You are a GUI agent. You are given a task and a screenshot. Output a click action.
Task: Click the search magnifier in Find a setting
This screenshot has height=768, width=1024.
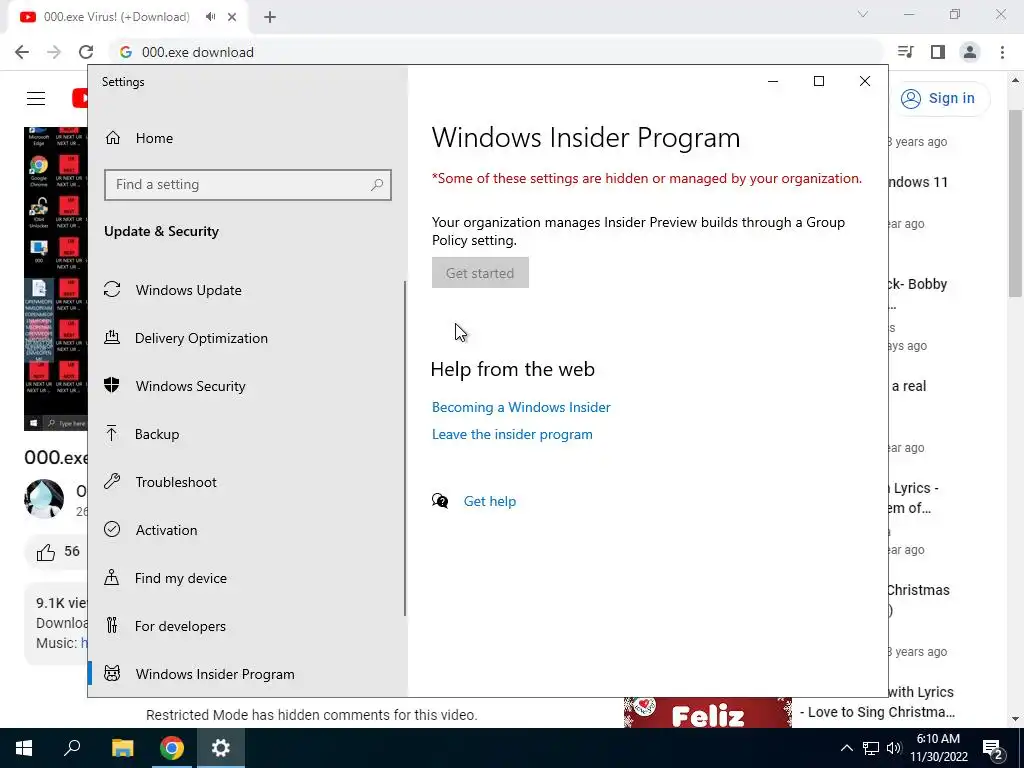coord(377,185)
